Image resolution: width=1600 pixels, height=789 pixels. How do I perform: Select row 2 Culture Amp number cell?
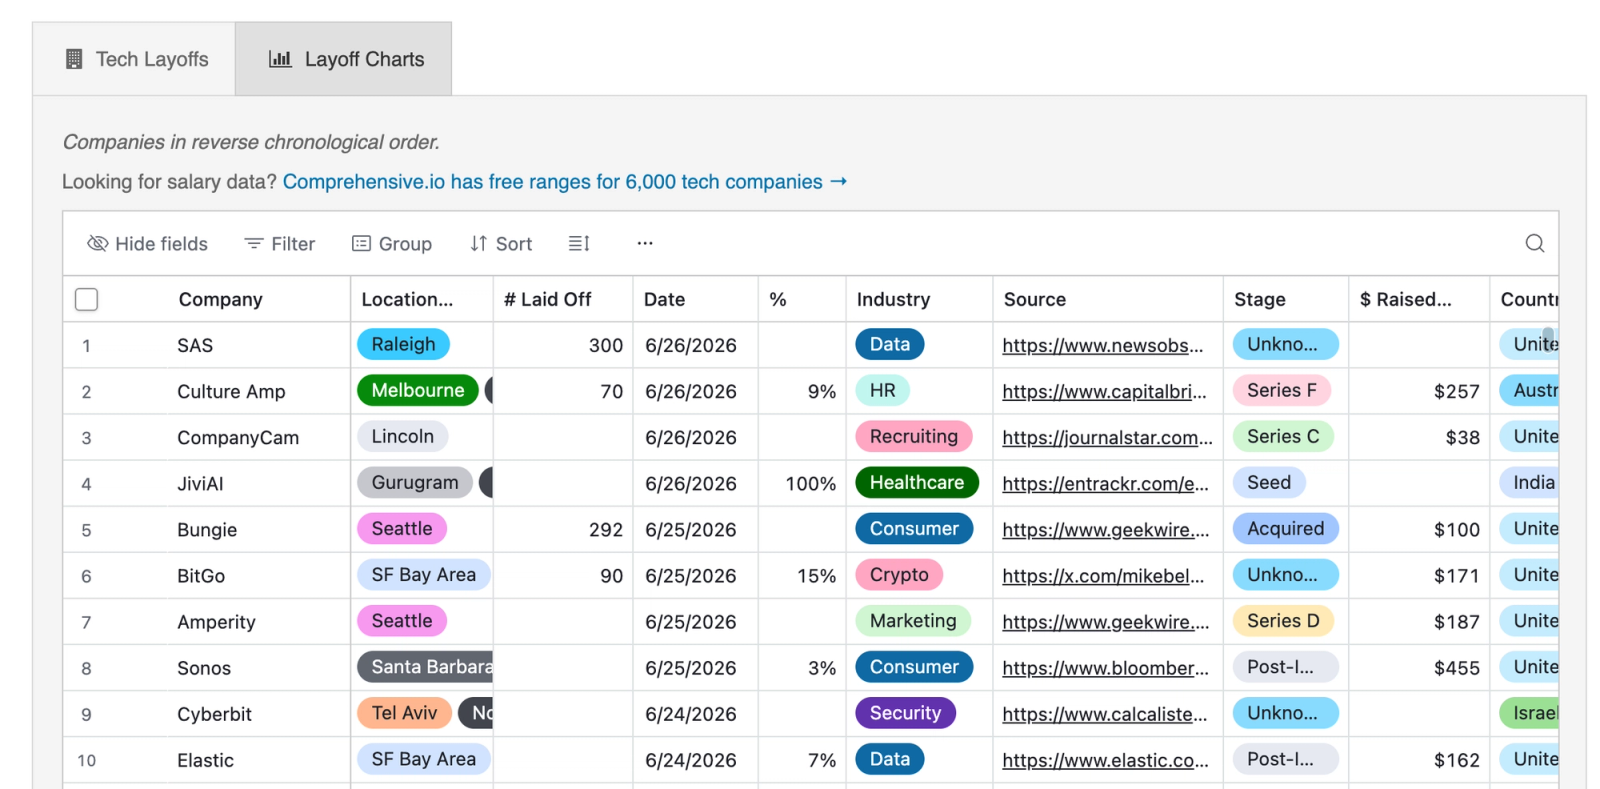coord(86,392)
